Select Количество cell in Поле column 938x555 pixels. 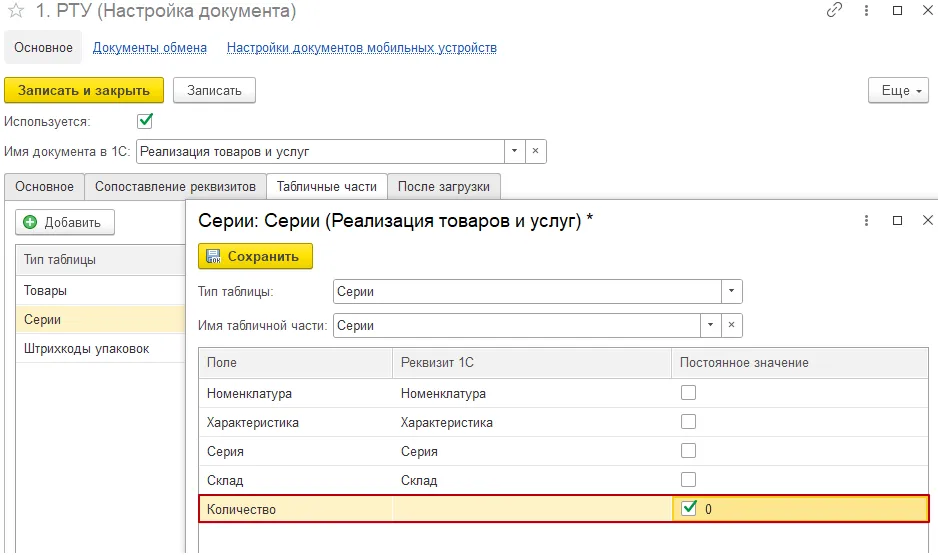tap(296, 509)
